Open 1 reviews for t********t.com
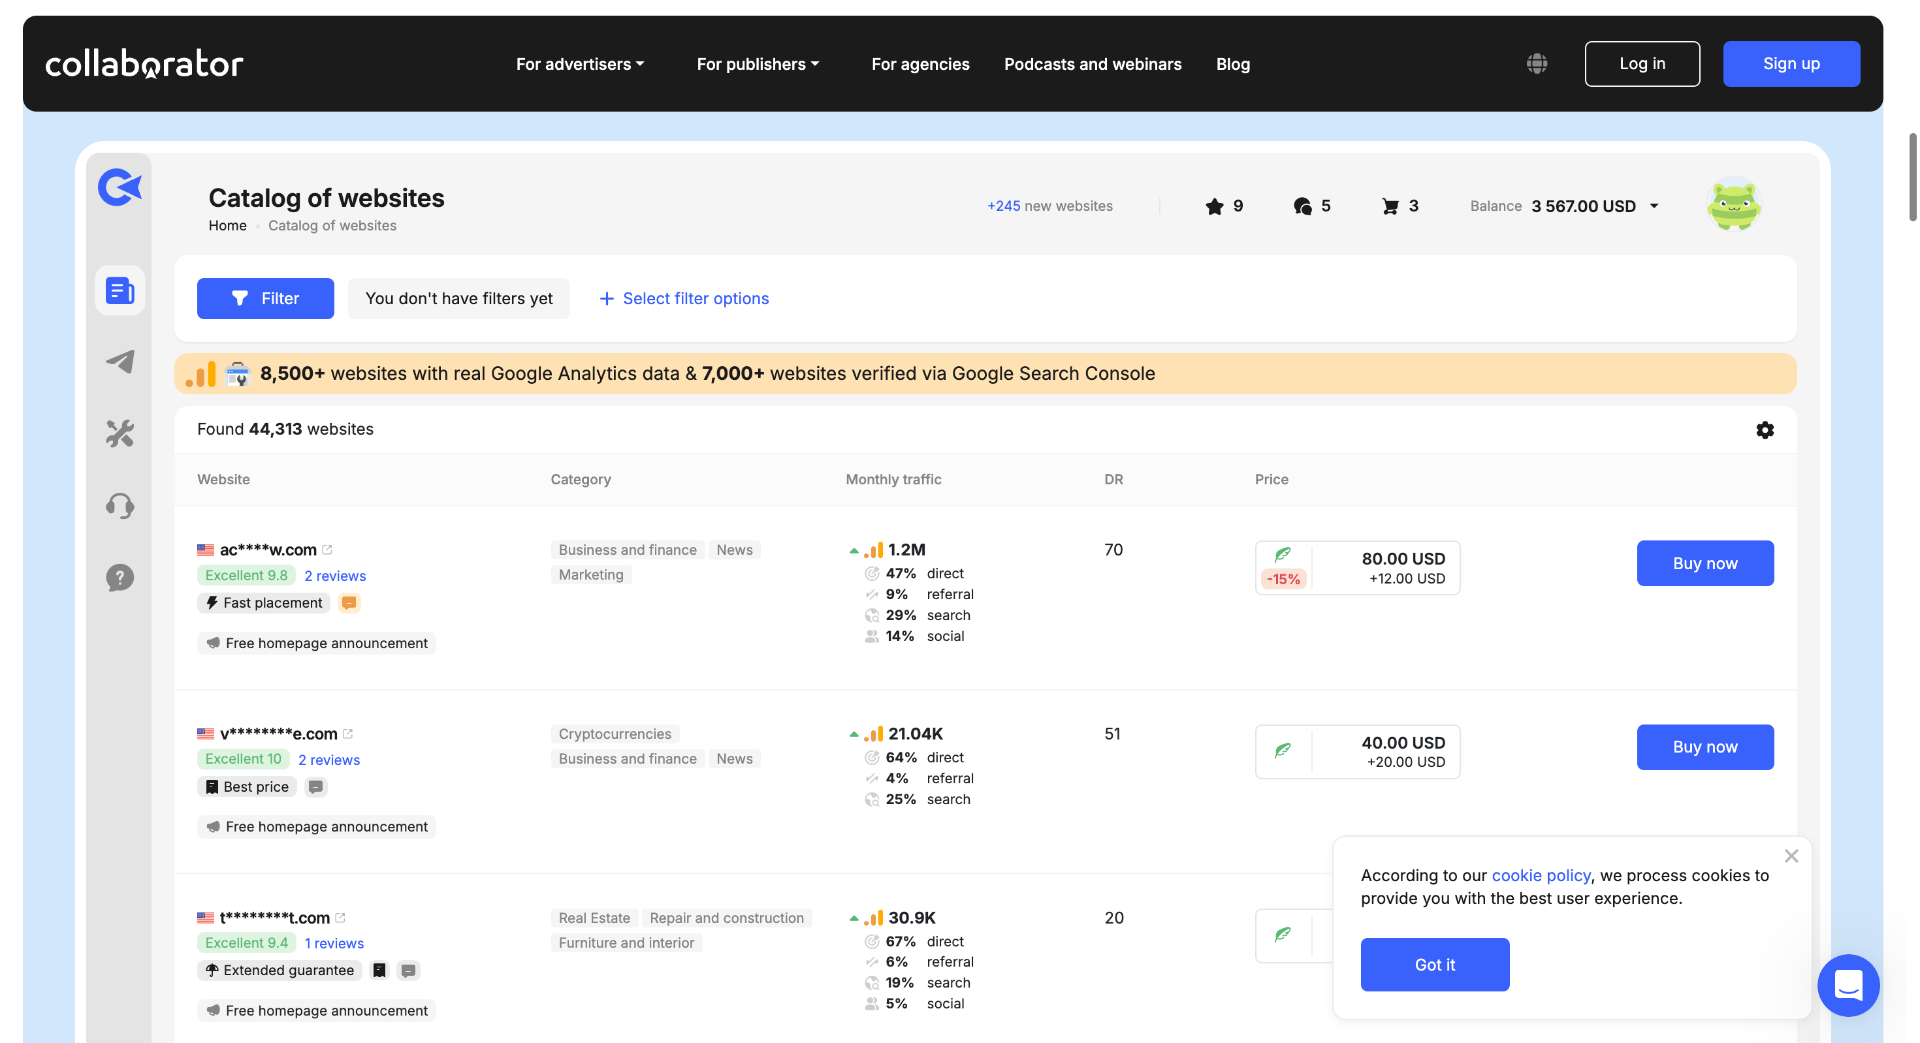Screen dimensions: 1920x1043 tap(334, 943)
